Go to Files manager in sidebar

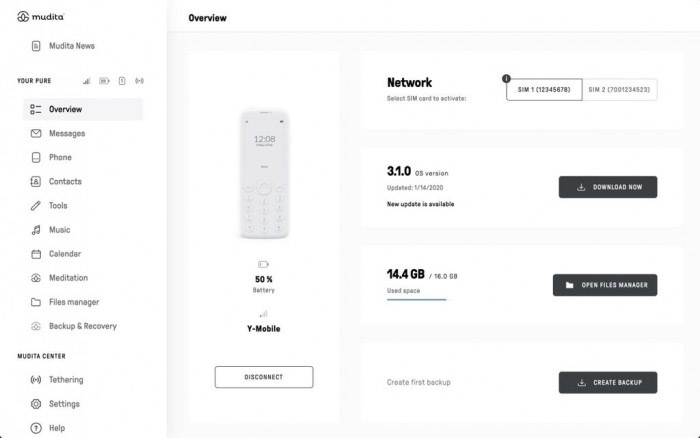(73, 302)
